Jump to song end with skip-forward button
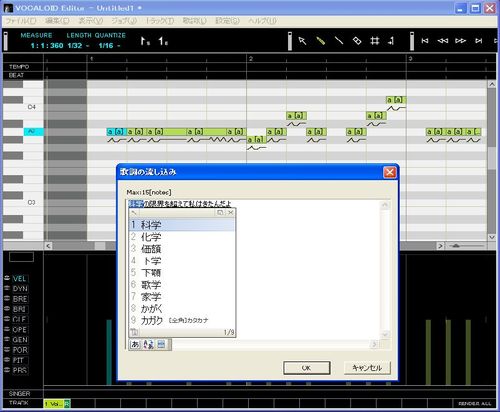500x412 pixels. click(x=479, y=41)
